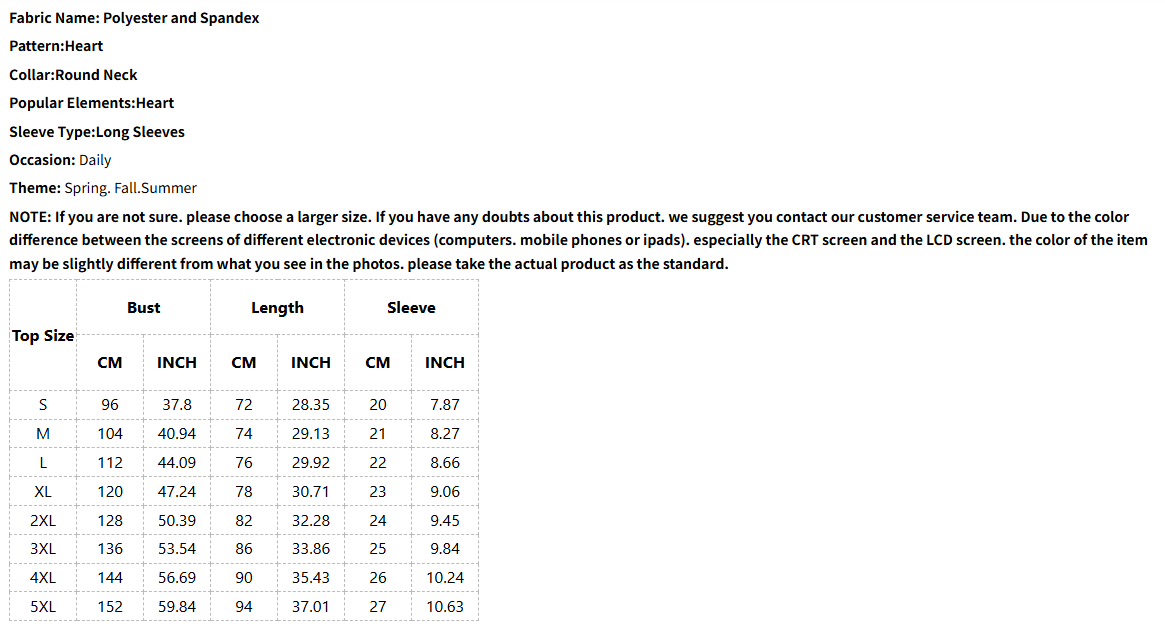Image resolution: width=1165 pixels, height=640 pixels.
Task: Select the Length column header
Action: tap(277, 308)
